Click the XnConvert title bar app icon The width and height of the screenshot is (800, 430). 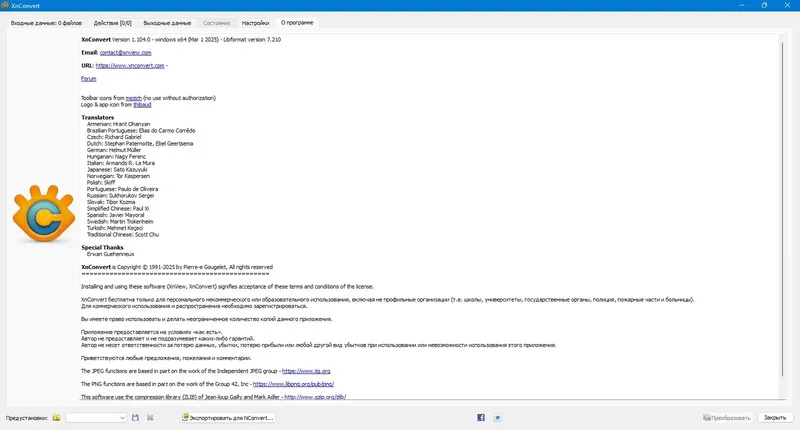click(5, 6)
